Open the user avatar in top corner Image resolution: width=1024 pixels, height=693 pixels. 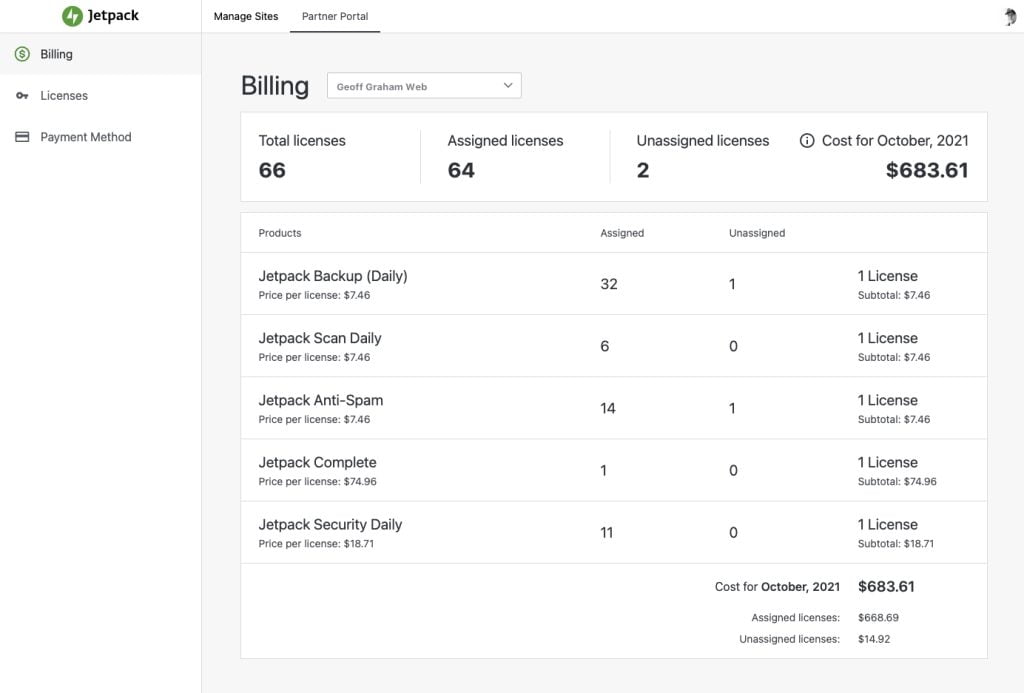click(x=1010, y=16)
